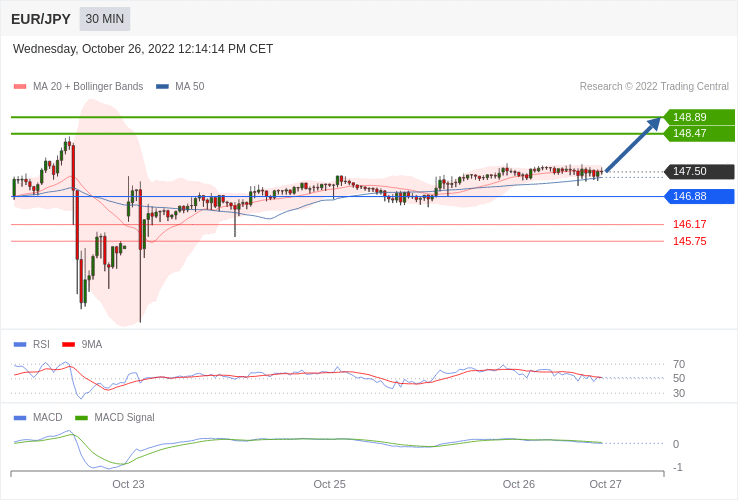Click the MACD legend label
The width and height of the screenshot is (738, 500).
(x=48, y=418)
